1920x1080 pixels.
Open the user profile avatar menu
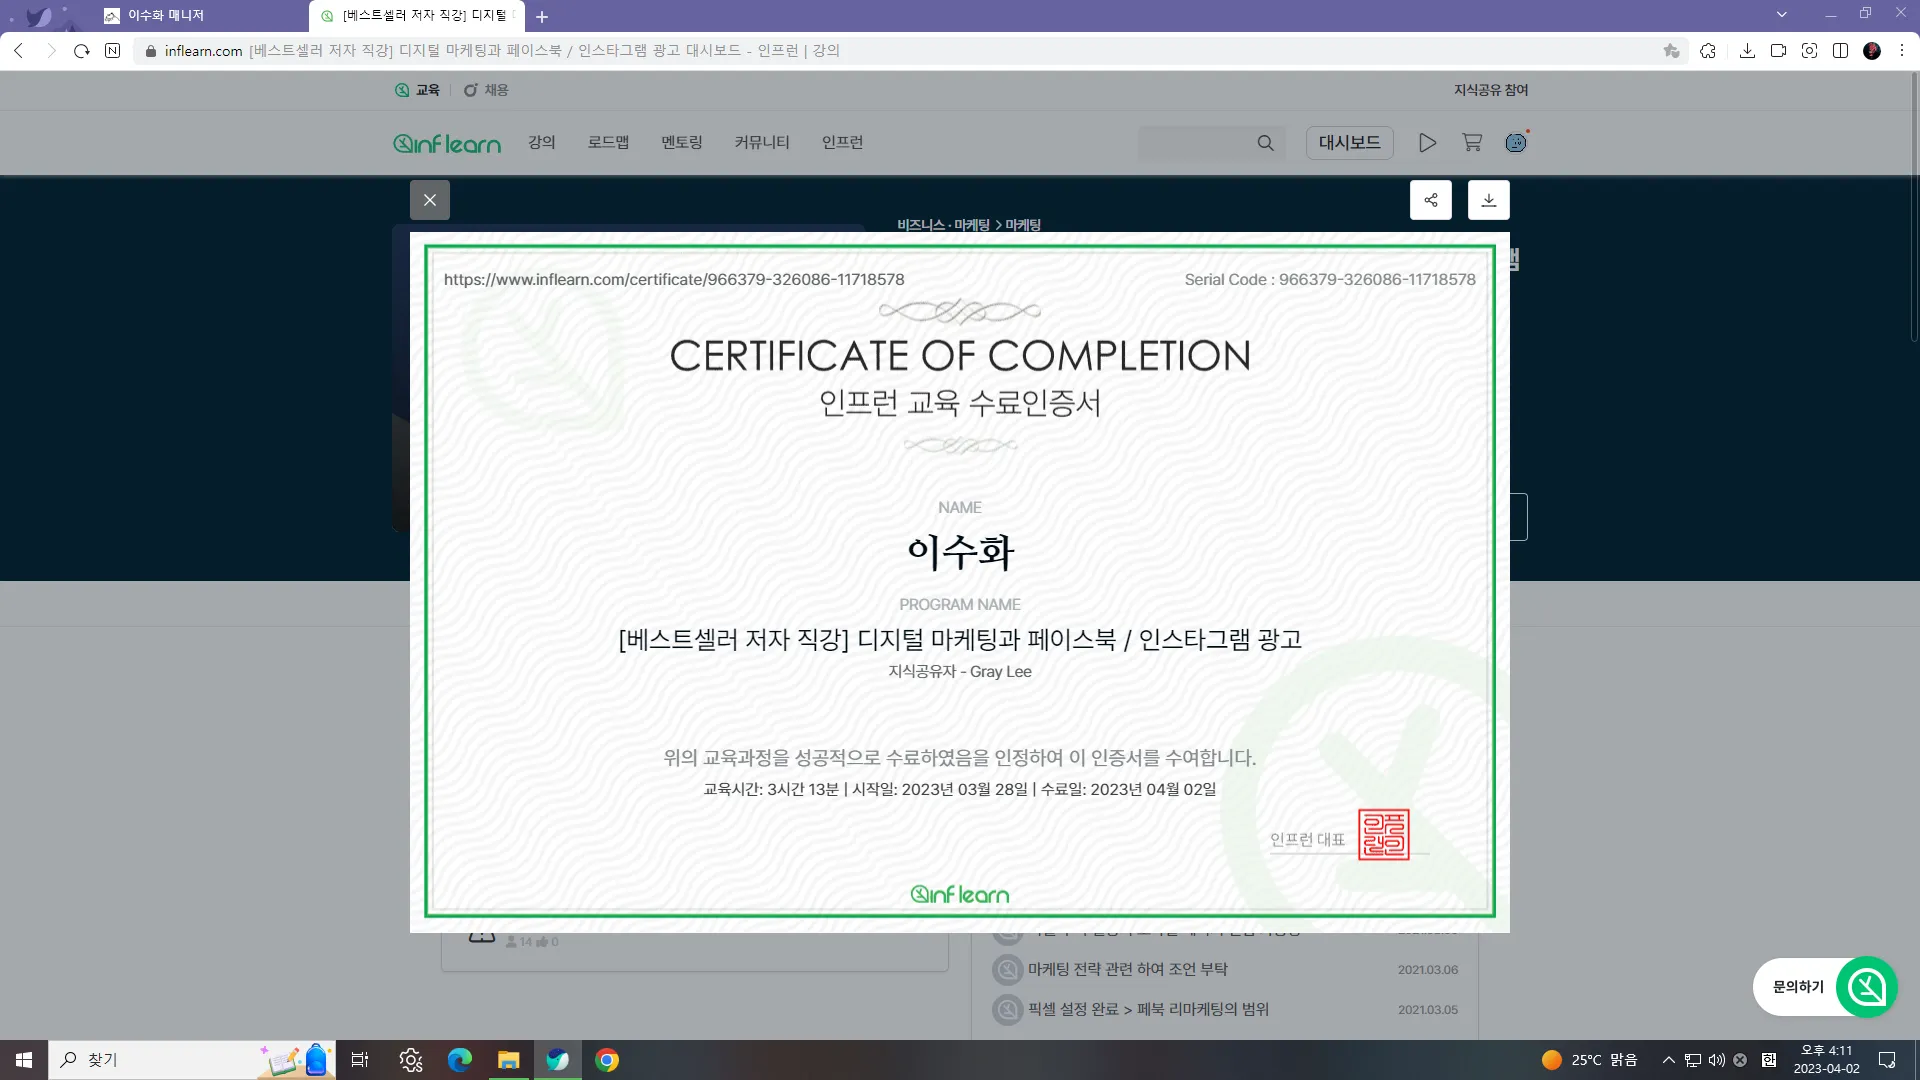click(1516, 143)
